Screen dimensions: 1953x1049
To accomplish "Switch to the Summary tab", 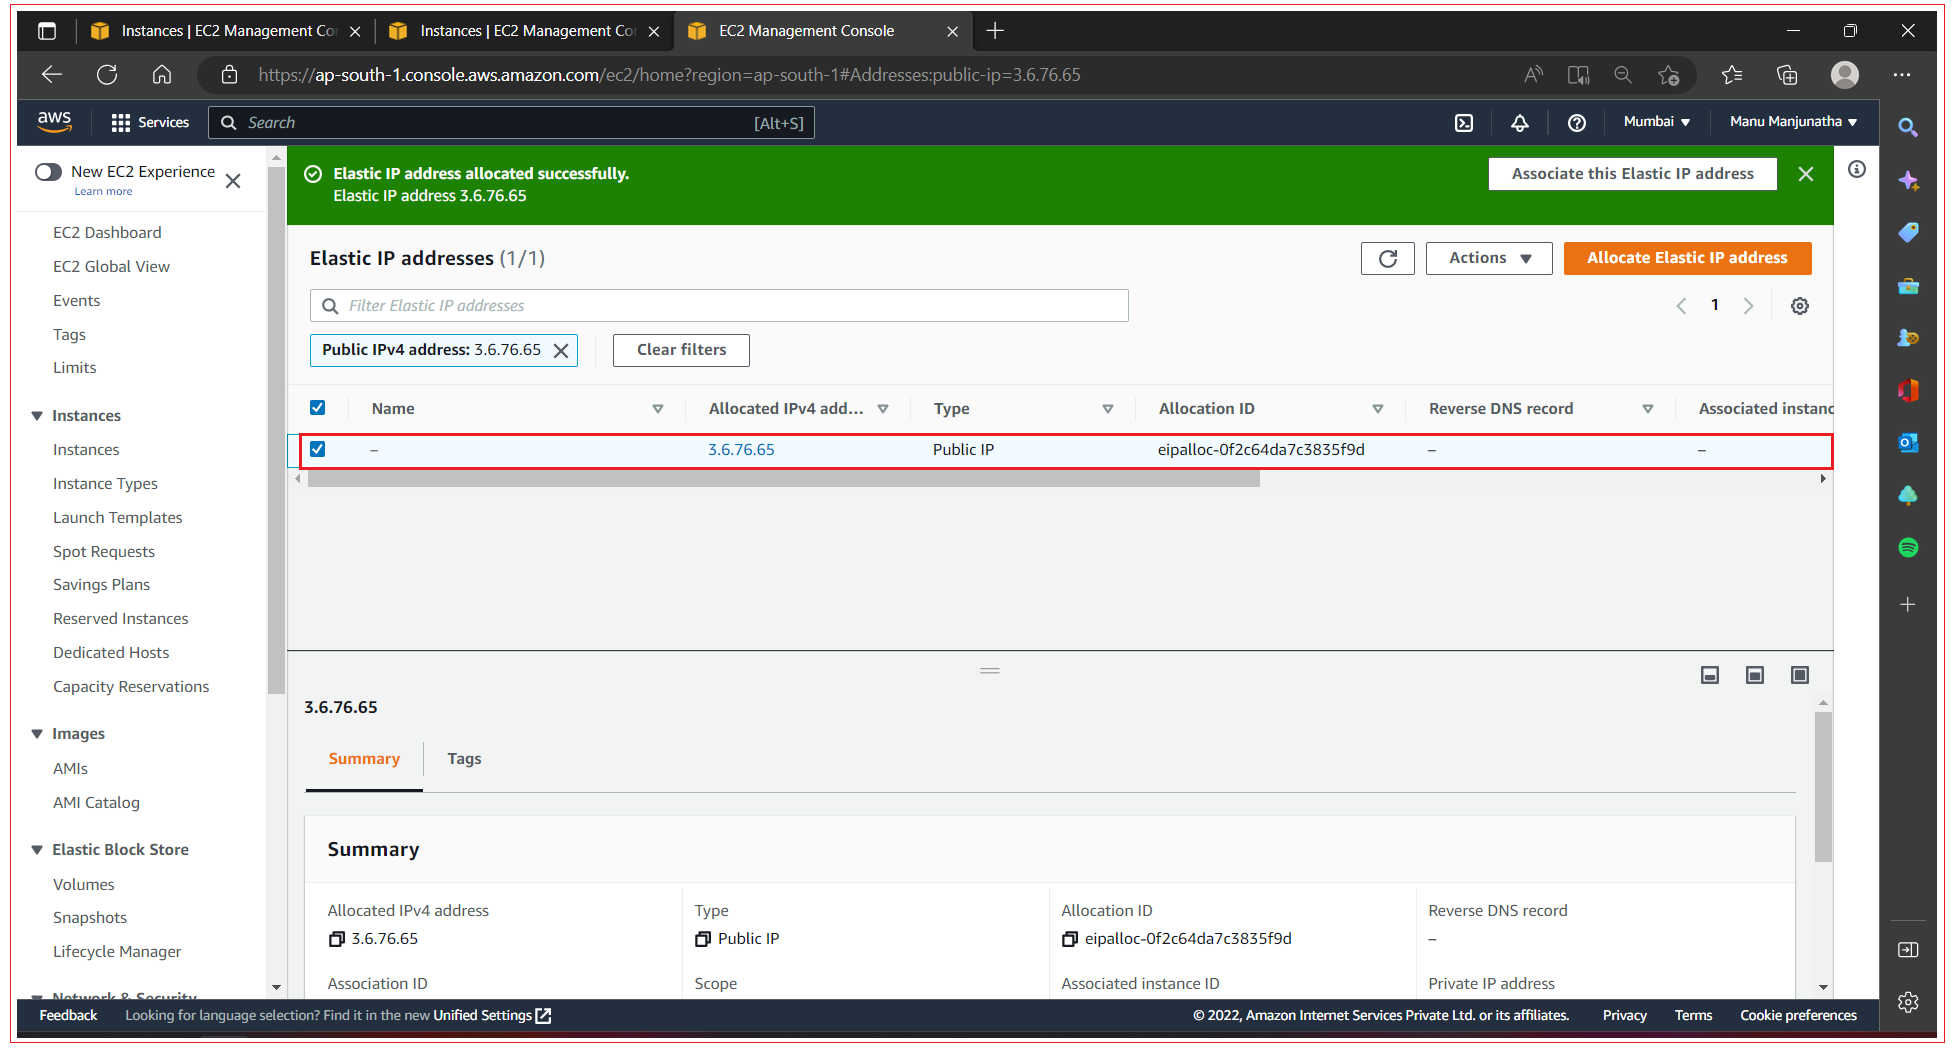I will point(364,759).
